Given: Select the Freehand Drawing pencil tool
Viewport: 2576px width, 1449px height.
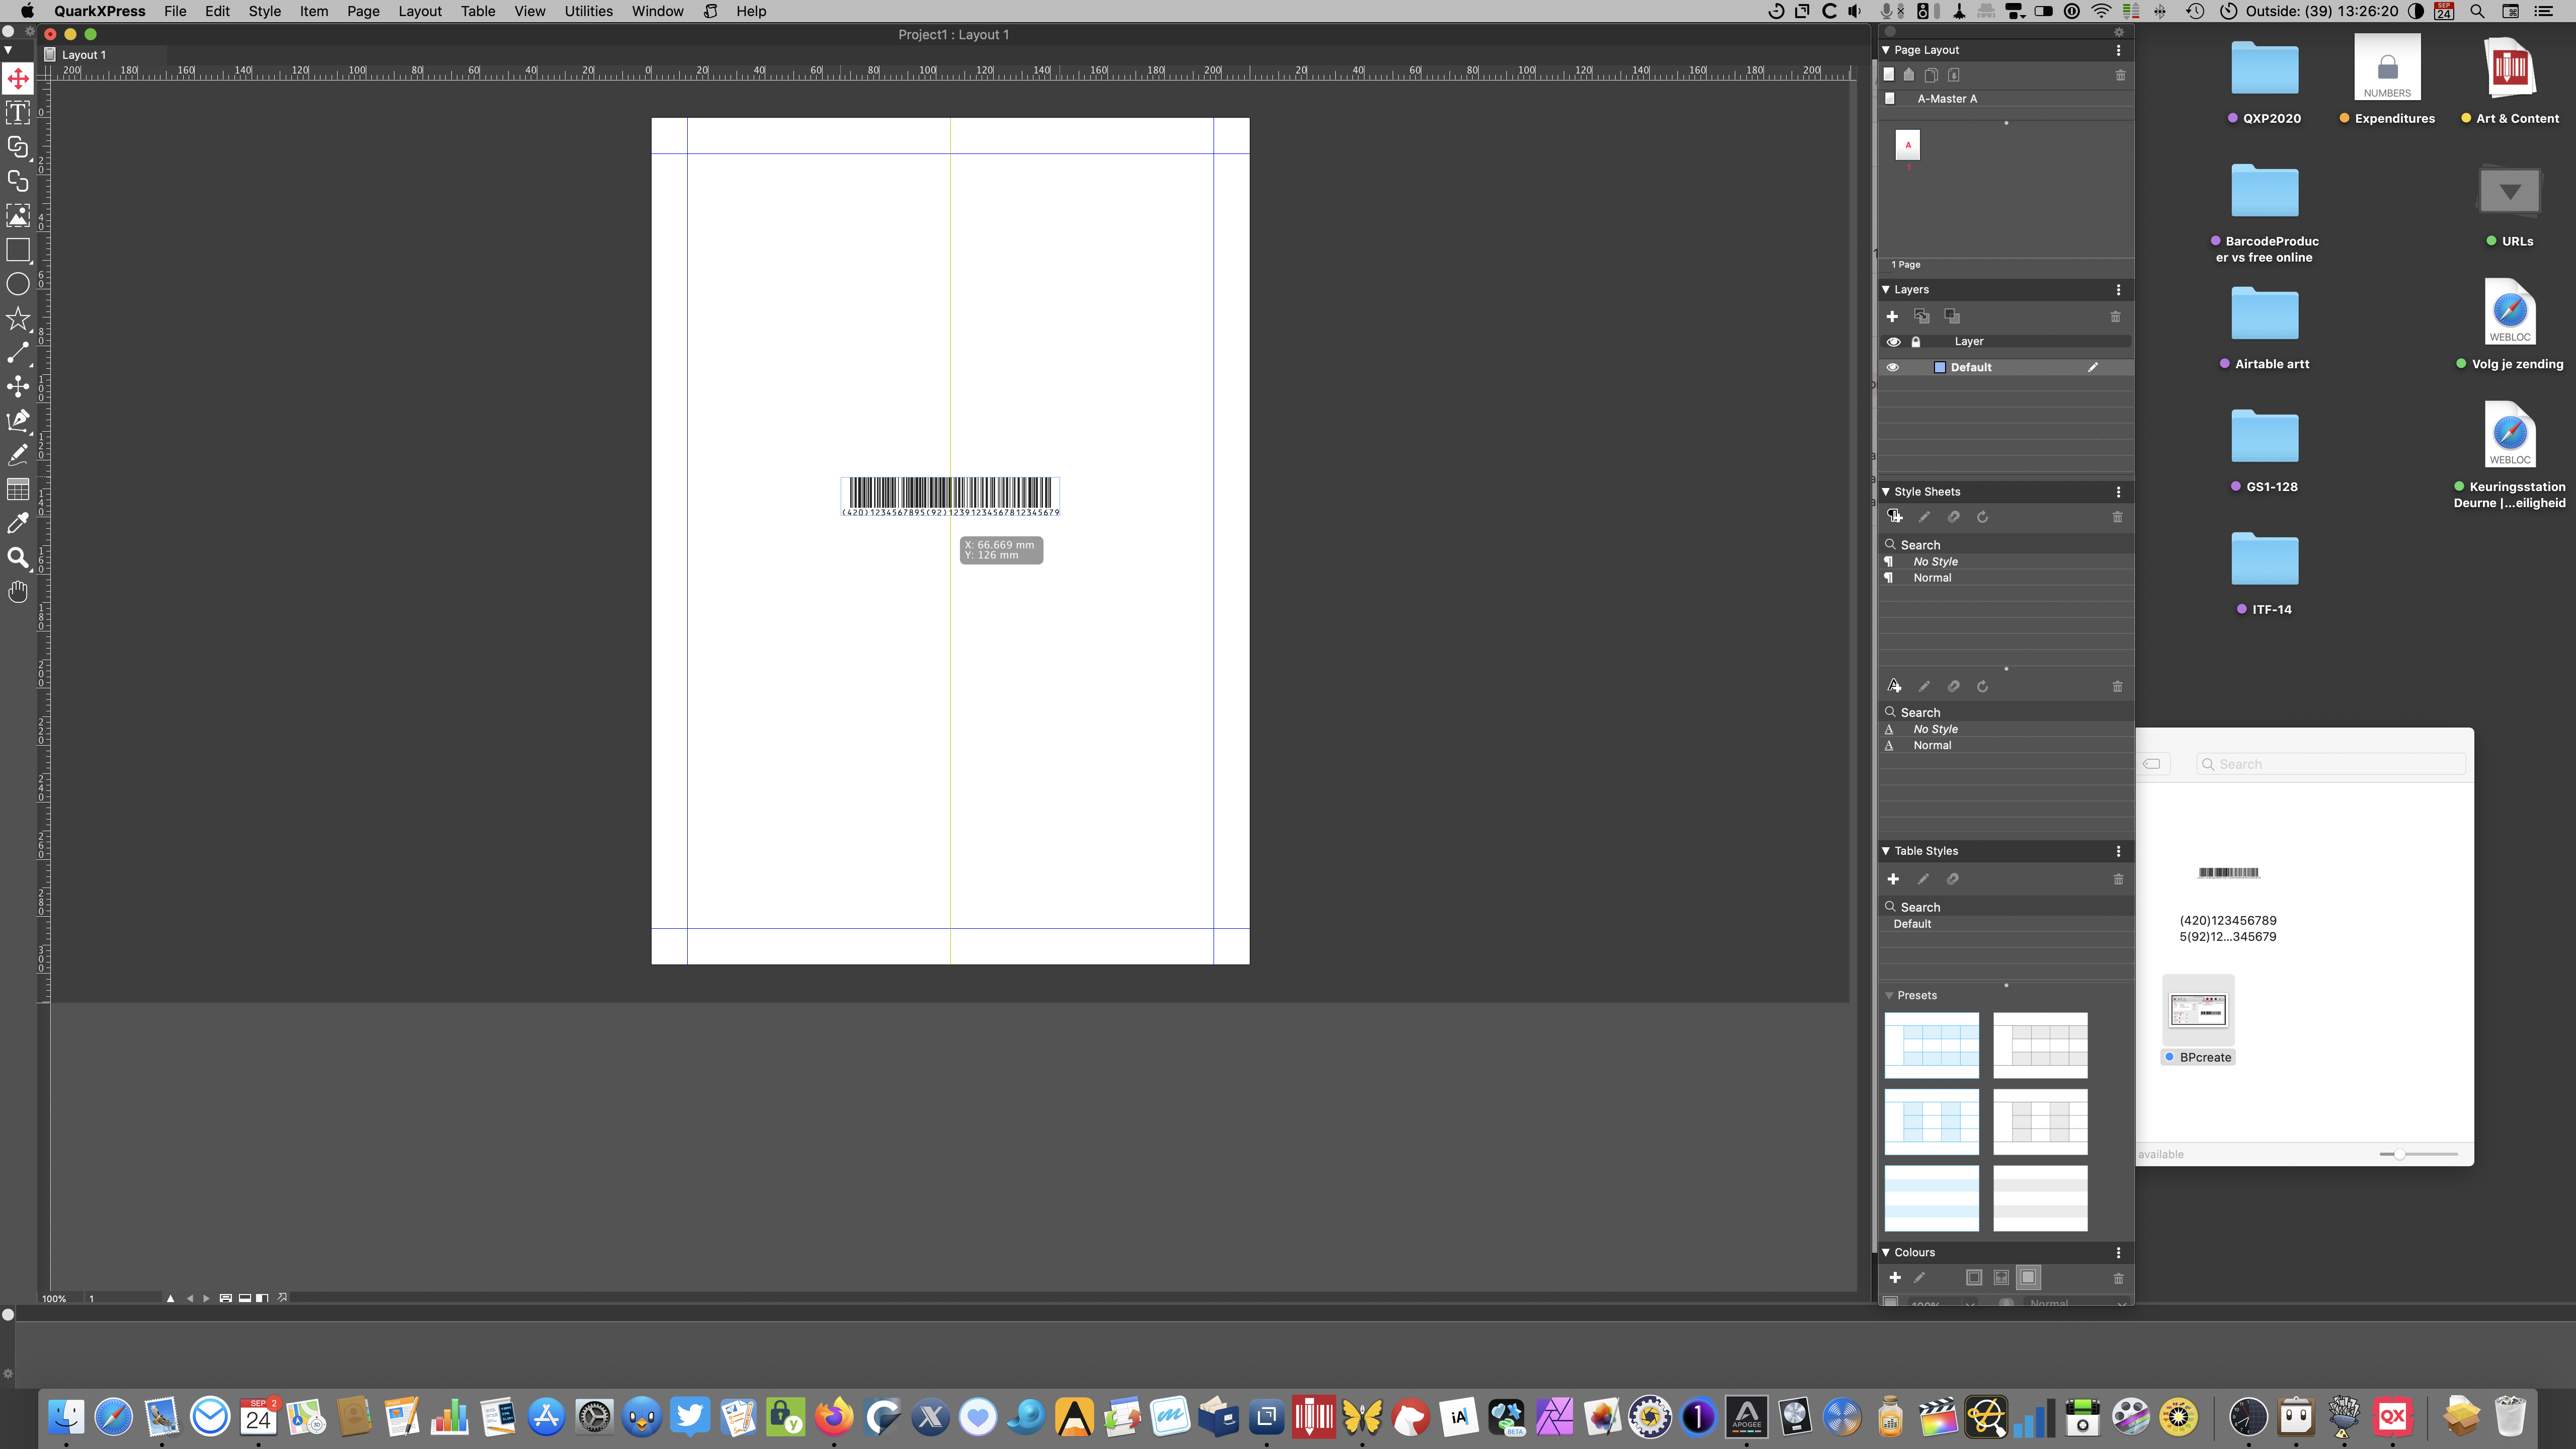Looking at the screenshot, I should [18, 455].
